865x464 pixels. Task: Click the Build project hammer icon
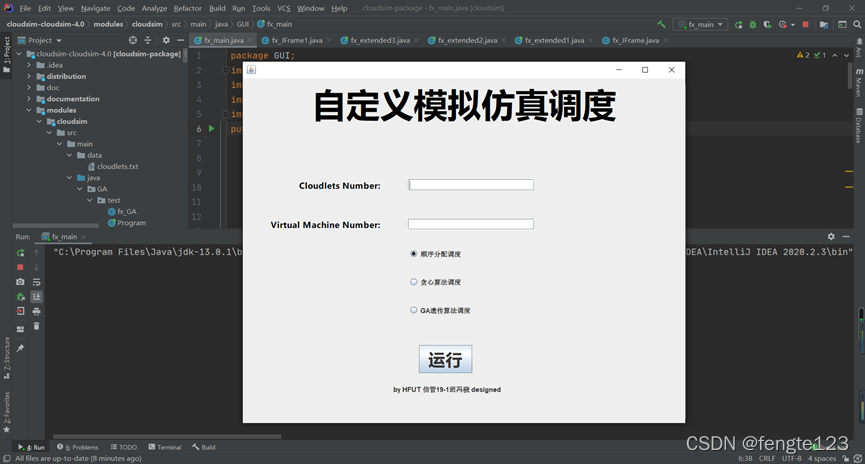pyautogui.click(x=661, y=24)
